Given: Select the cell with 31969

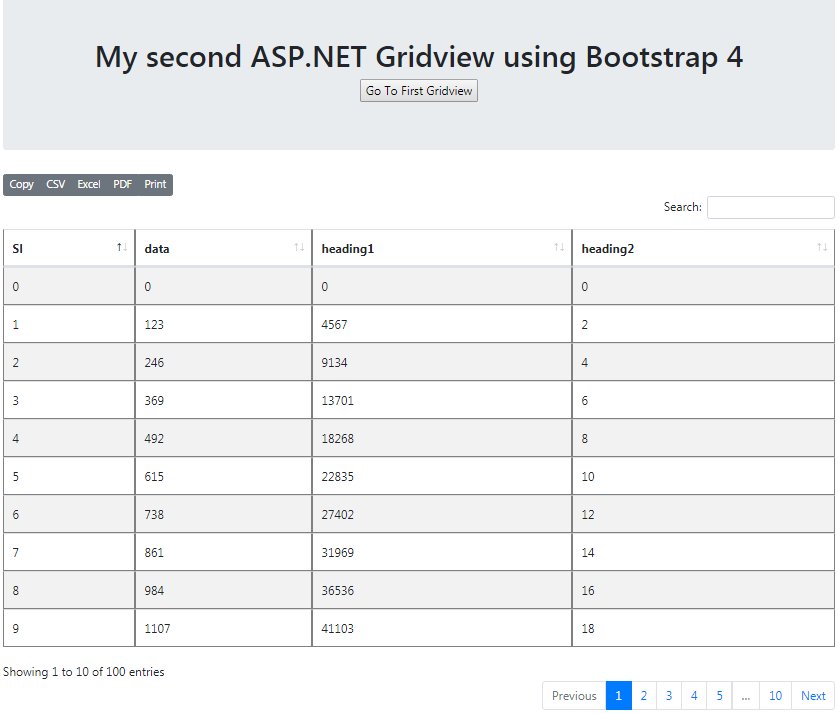Looking at the screenshot, I should tap(442, 552).
